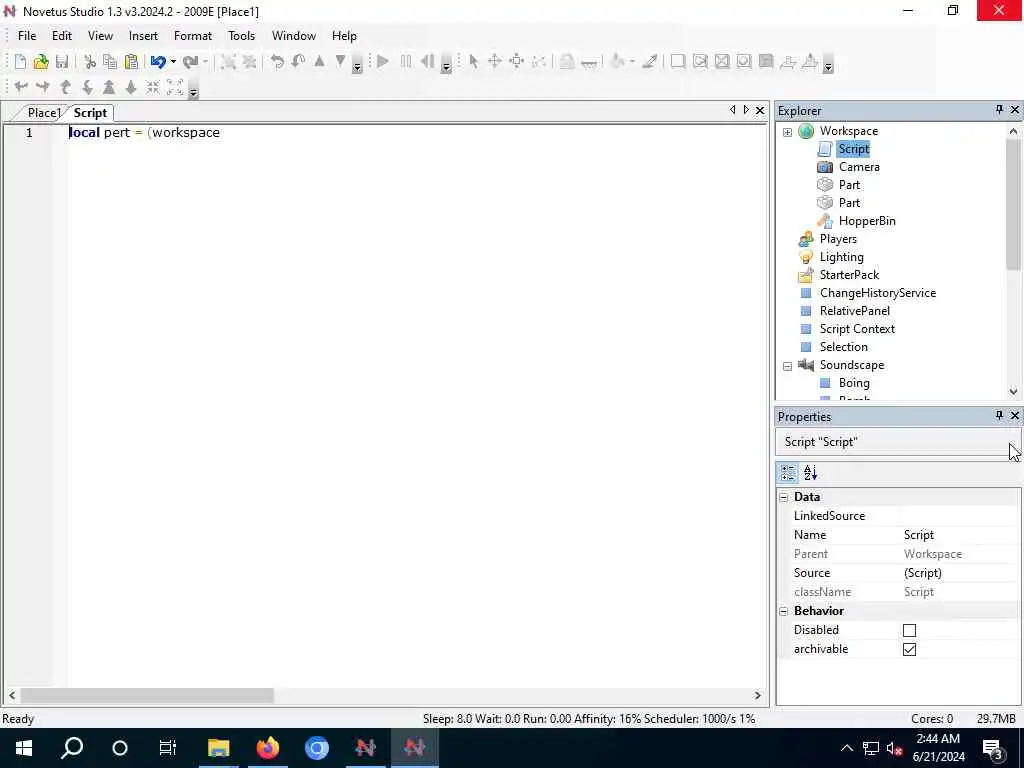
Task: Open the File menu
Action: (x=27, y=36)
